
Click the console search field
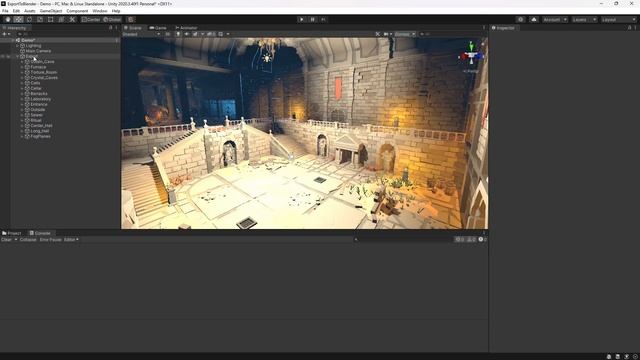click(403, 240)
